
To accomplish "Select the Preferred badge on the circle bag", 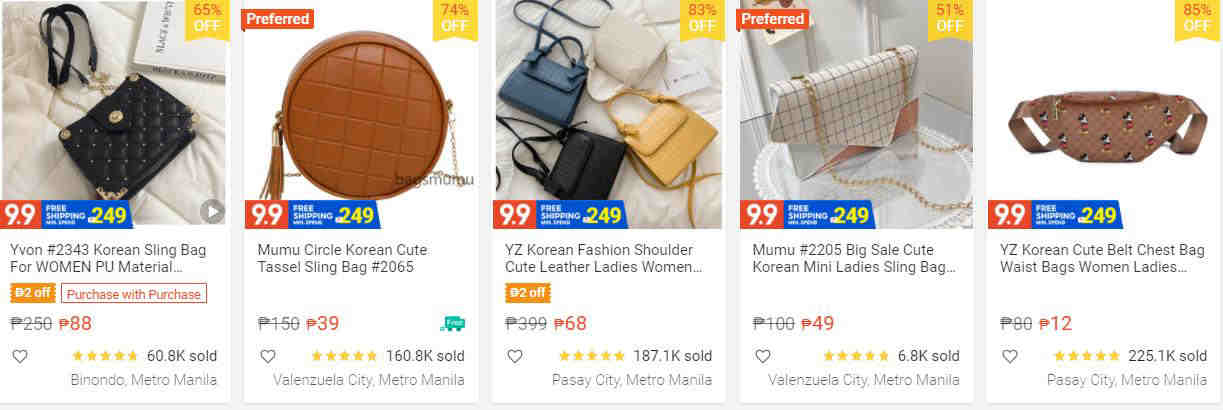I will [x=278, y=19].
